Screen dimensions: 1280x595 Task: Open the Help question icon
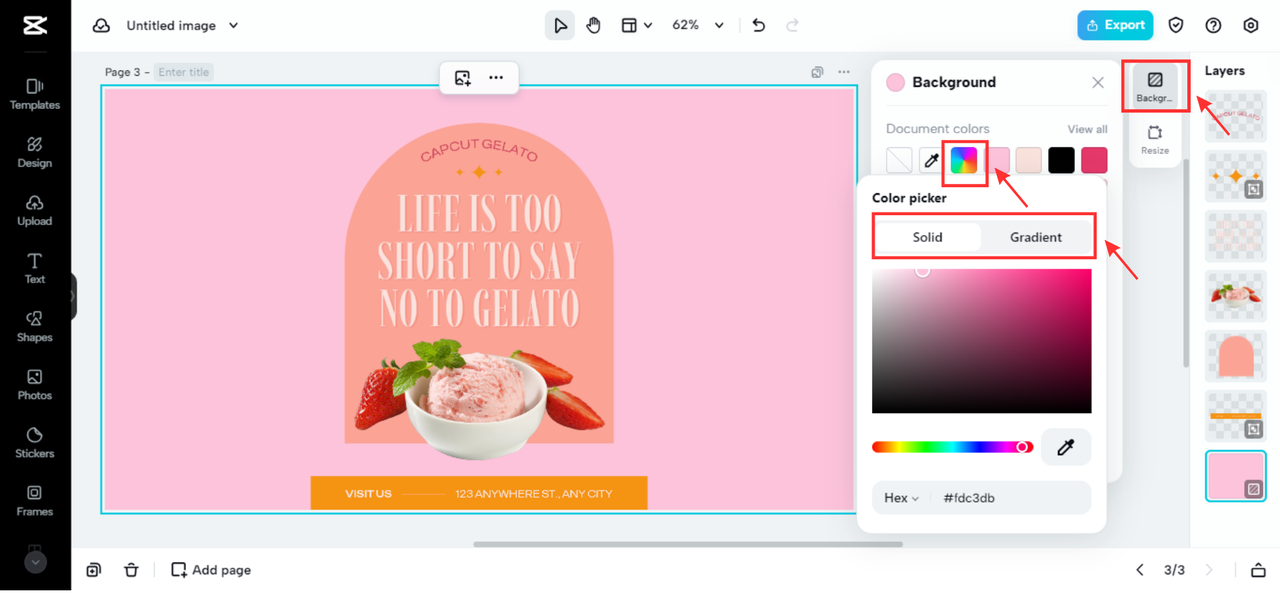1213,26
